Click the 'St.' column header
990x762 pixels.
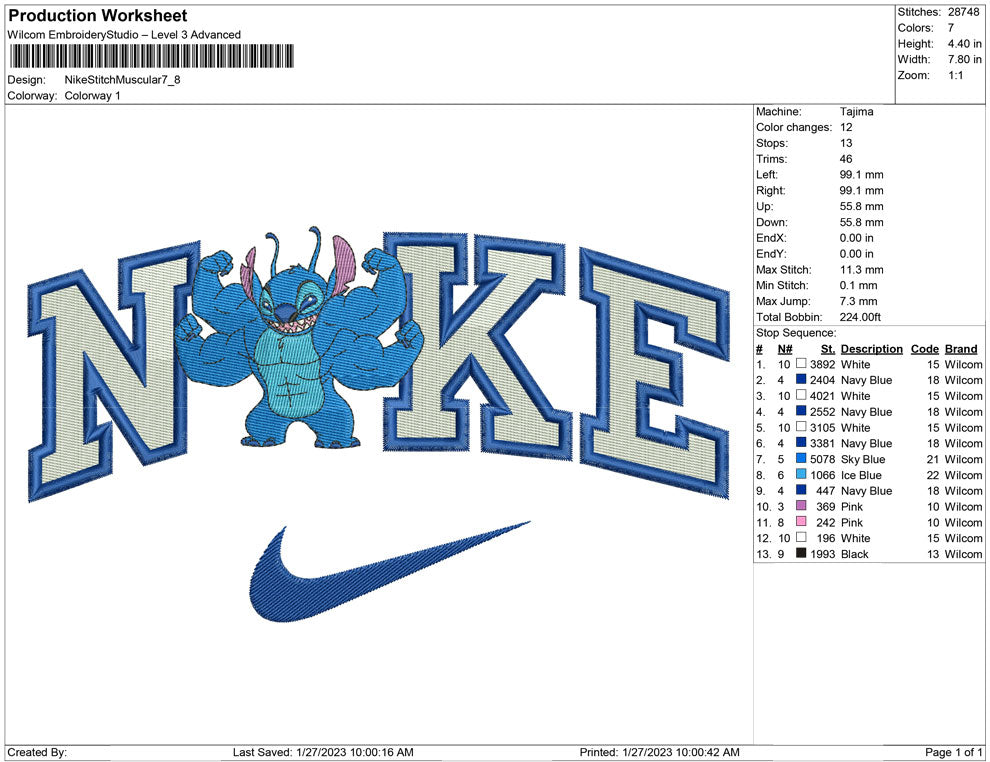[828, 348]
